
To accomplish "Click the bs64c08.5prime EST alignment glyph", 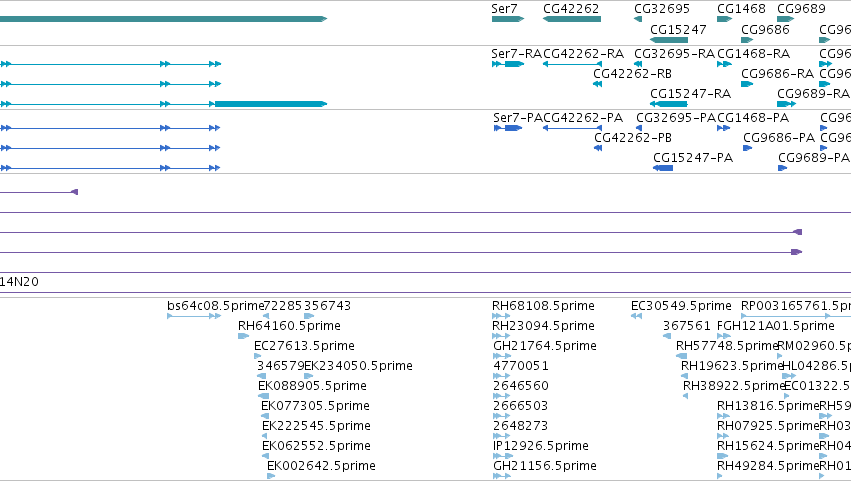I will 194,316.
